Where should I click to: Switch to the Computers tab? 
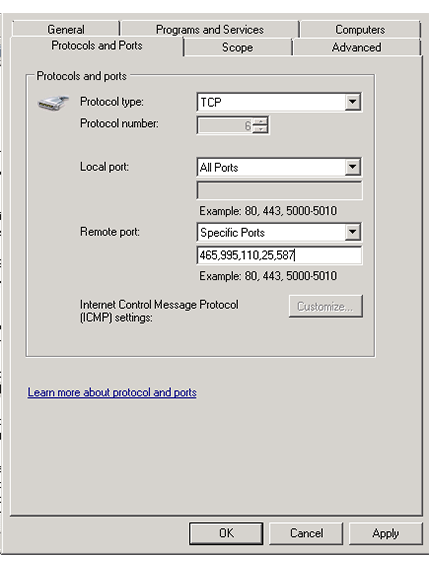coord(360,29)
